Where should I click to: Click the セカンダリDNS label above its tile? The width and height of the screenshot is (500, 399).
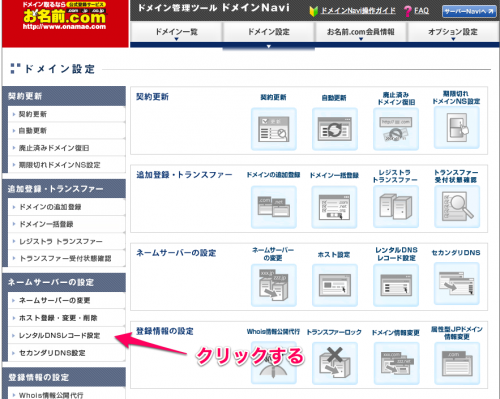pos(456,253)
